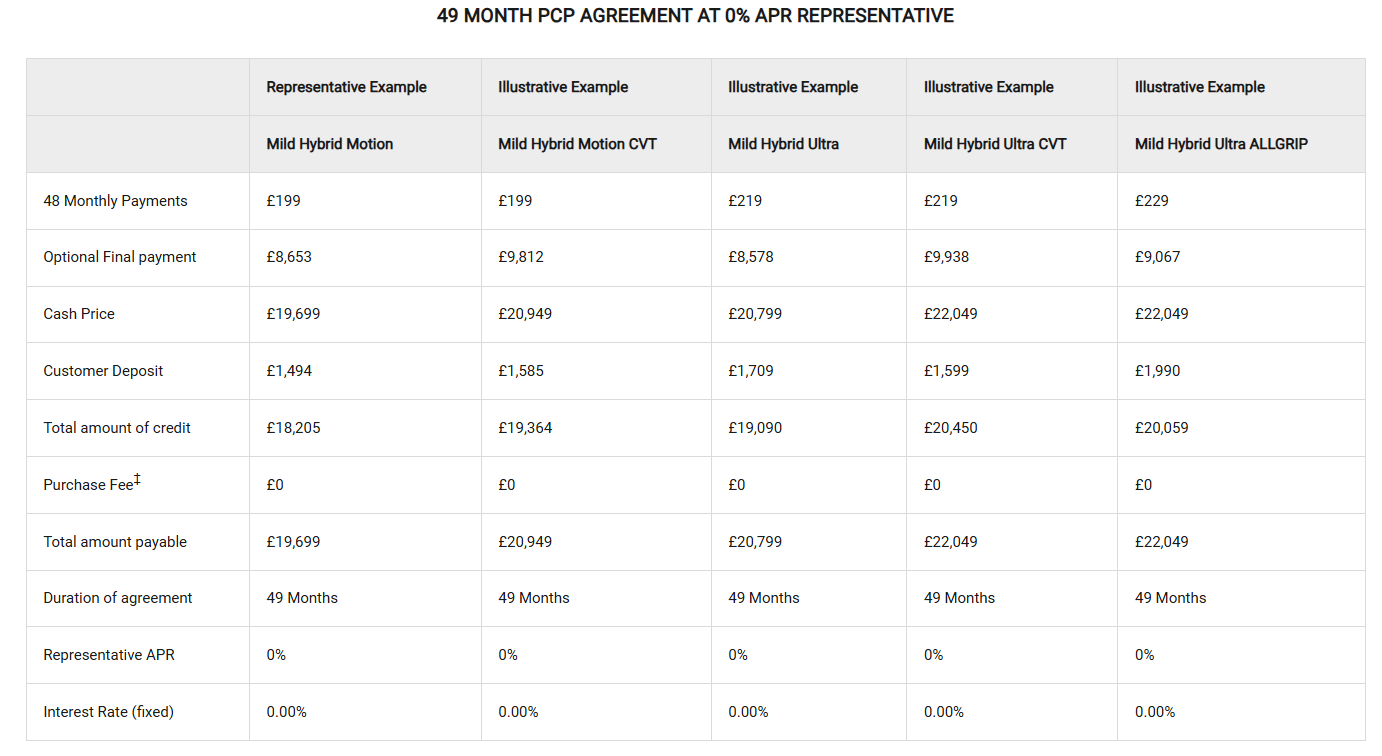Select the Representative Example column header
The height and width of the screenshot is (756, 1382).
[x=346, y=87]
